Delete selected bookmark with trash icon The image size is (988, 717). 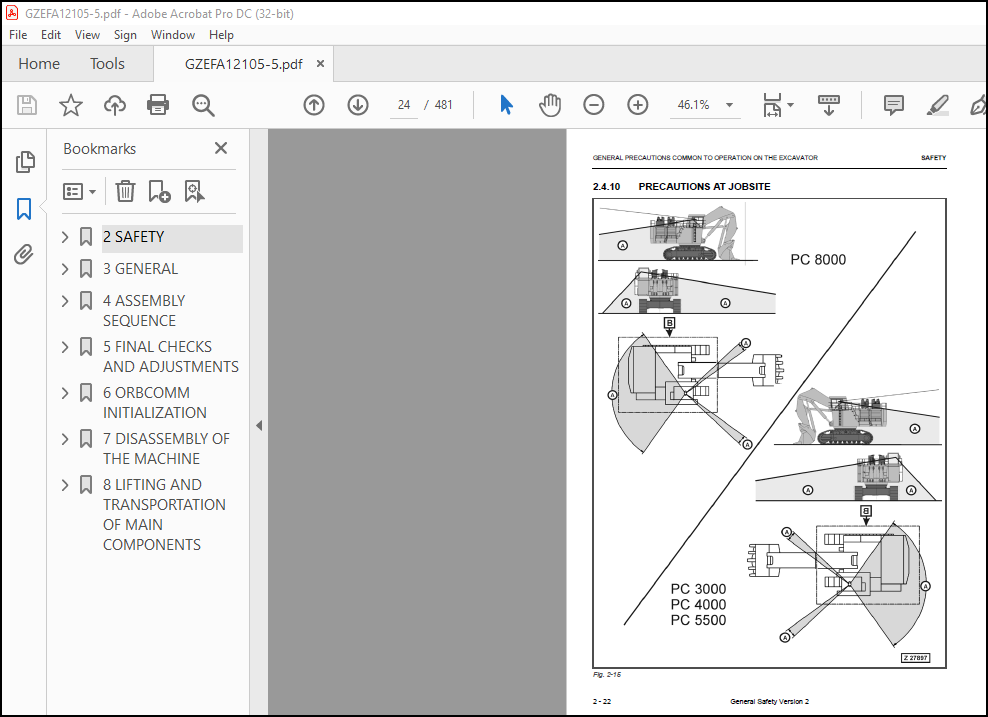[x=125, y=191]
